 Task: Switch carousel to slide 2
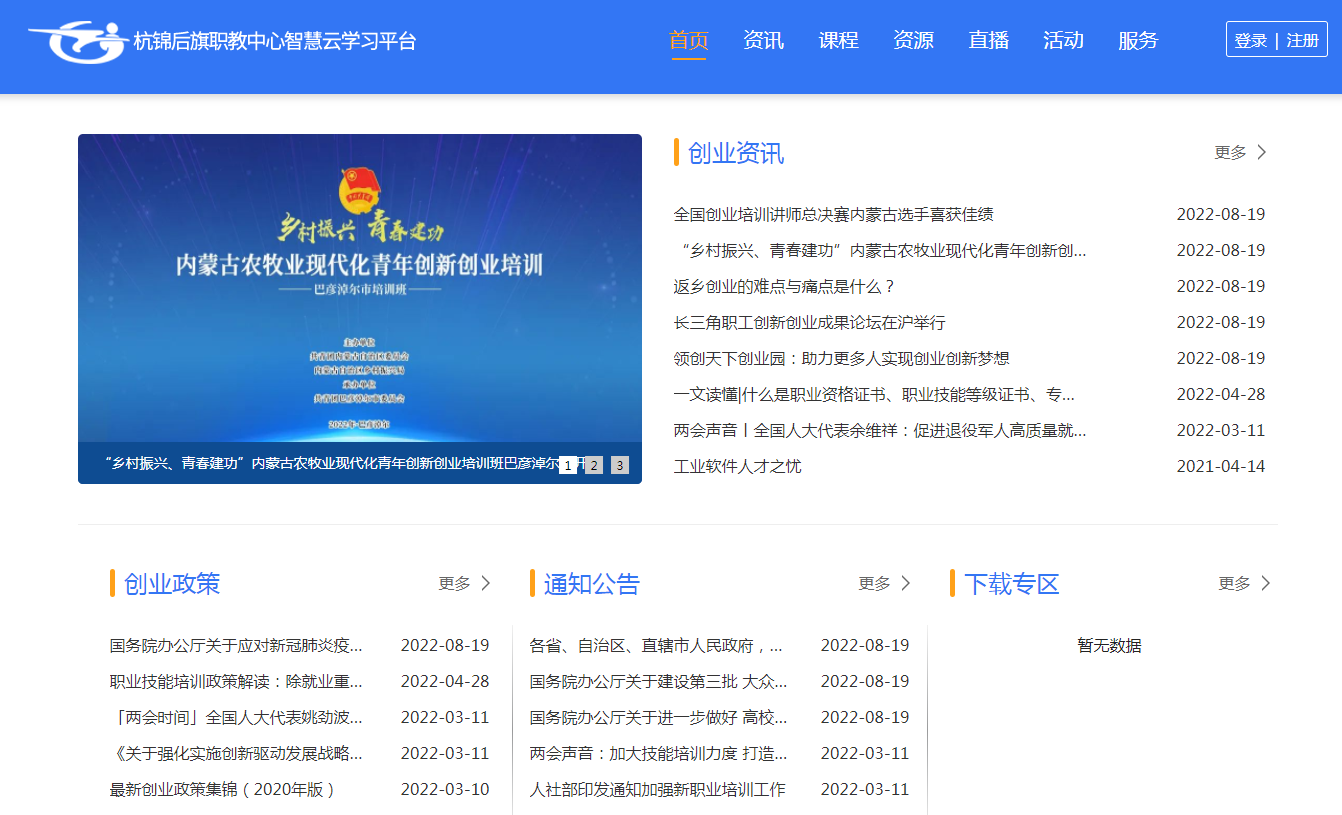pyautogui.click(x=594, y=465)
